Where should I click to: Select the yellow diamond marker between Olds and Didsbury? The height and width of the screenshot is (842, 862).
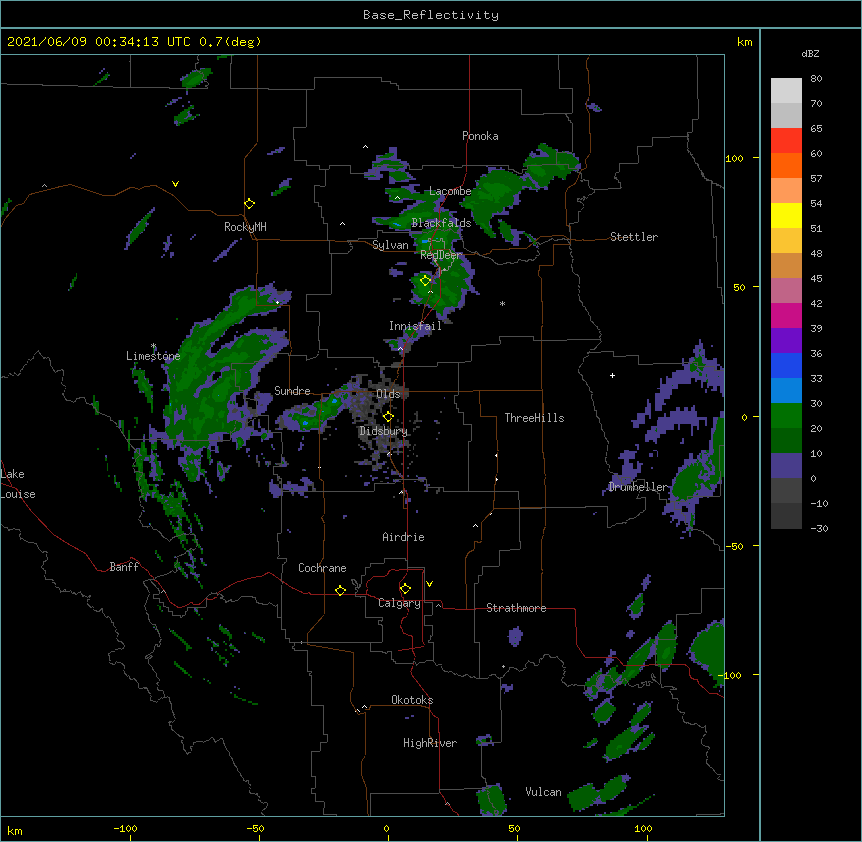[x=388, y=417]
